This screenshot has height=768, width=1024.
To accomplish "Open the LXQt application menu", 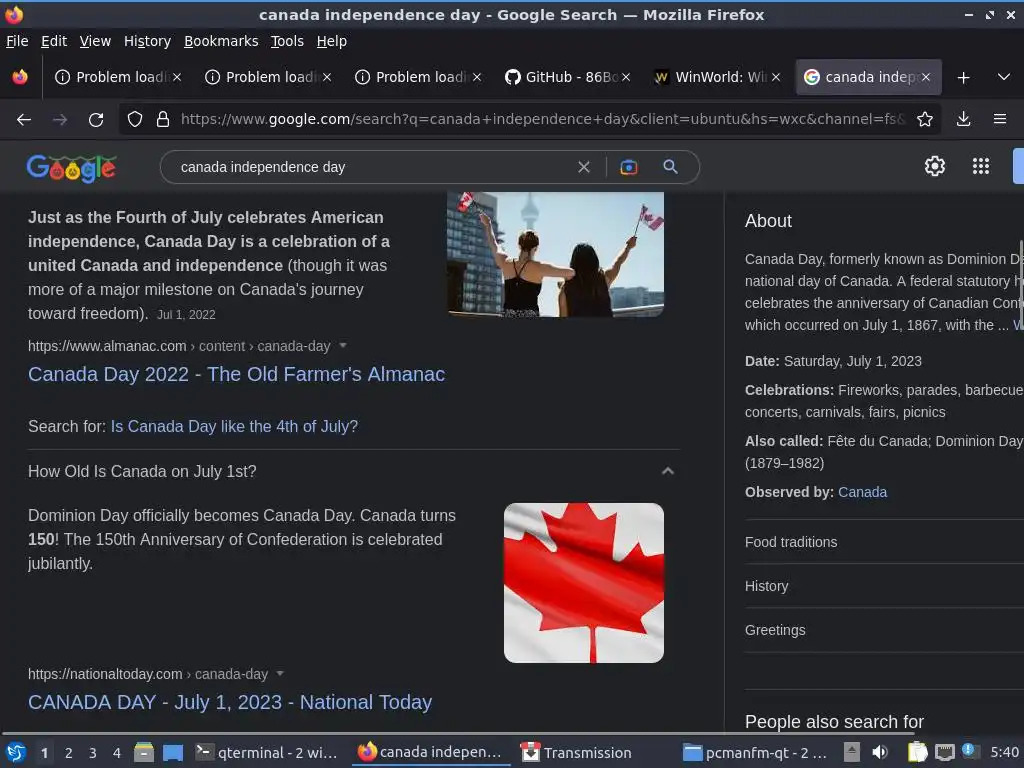I will (15, 753).
